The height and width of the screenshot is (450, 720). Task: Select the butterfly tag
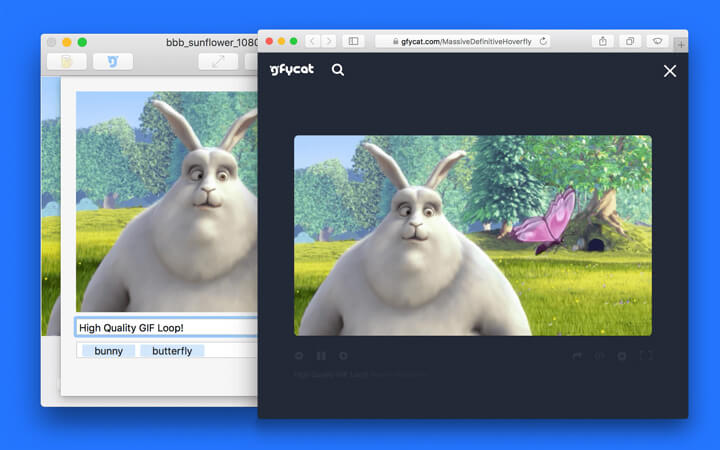[x=172, y=351]
